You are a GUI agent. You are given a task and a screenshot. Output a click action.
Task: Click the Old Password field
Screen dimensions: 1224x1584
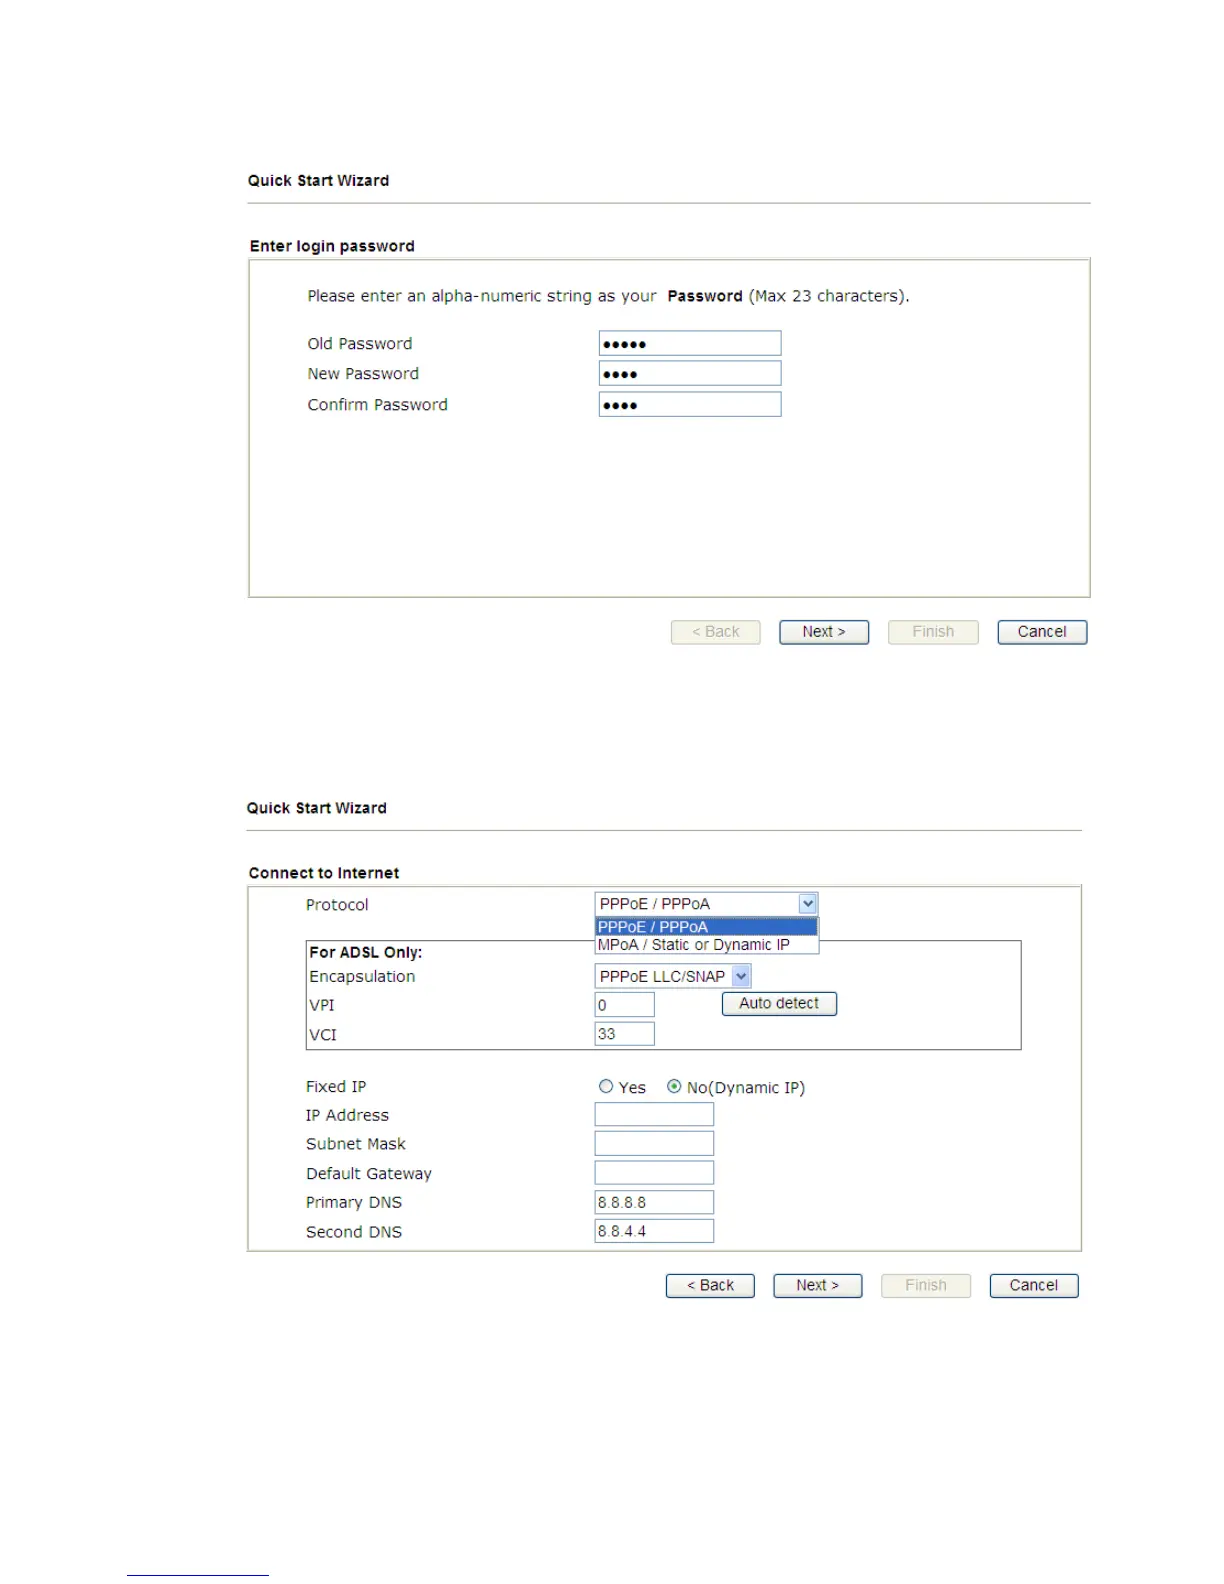click(690, 344)
